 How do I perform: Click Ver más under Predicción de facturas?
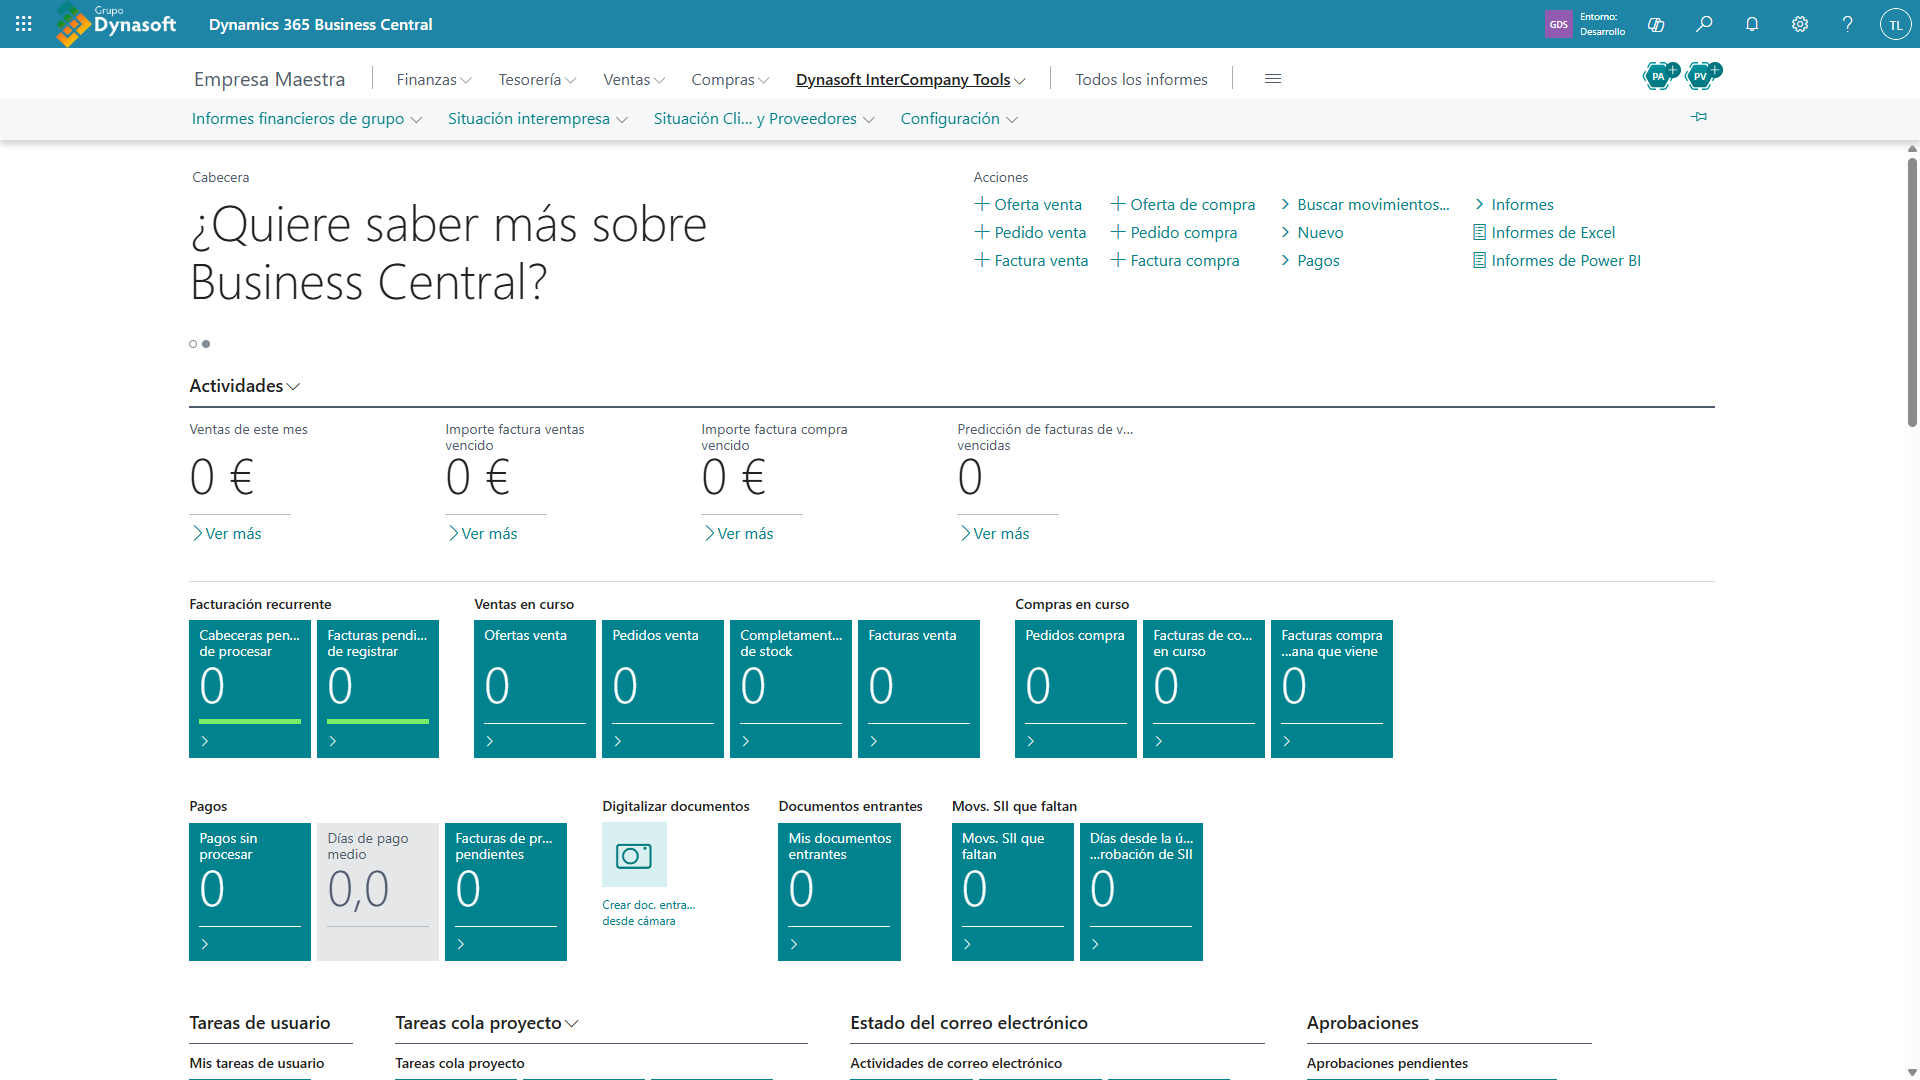(994, 534)
